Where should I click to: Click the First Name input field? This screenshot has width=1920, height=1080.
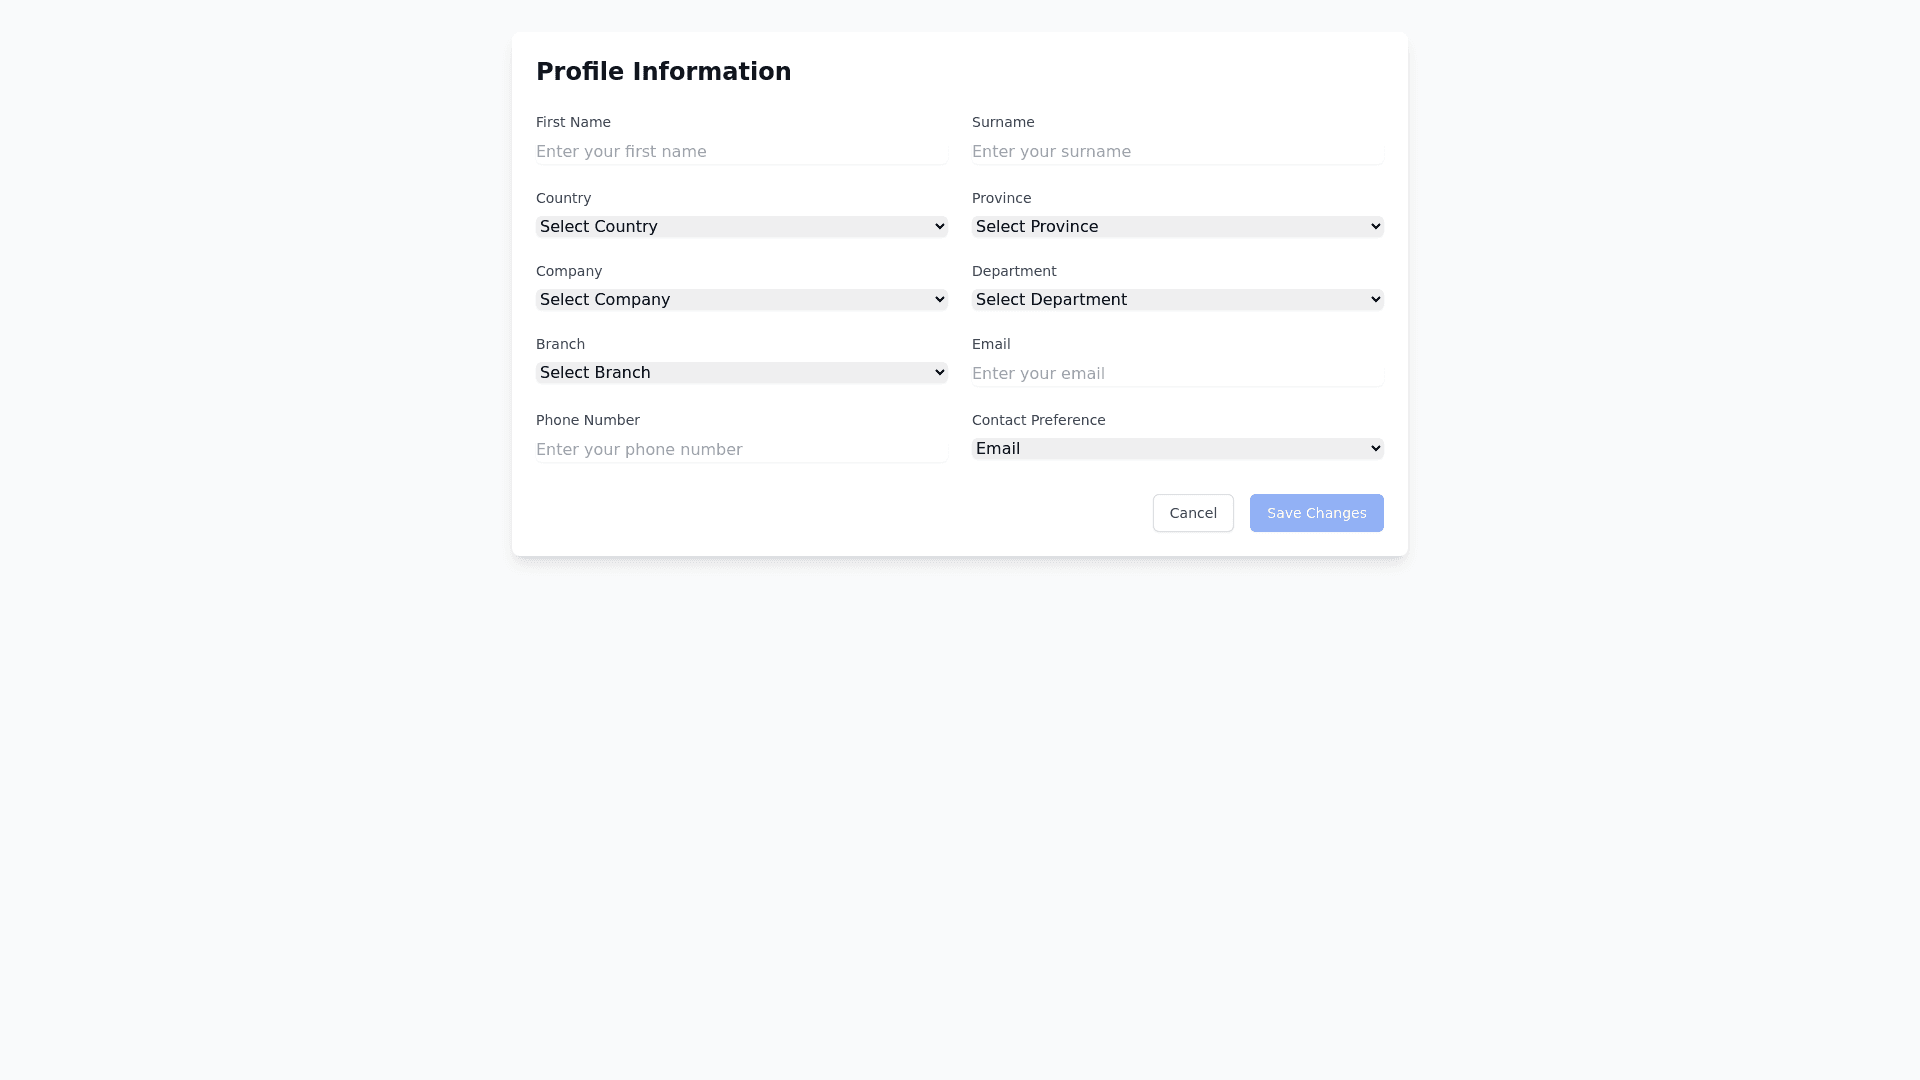coord(741,152)
